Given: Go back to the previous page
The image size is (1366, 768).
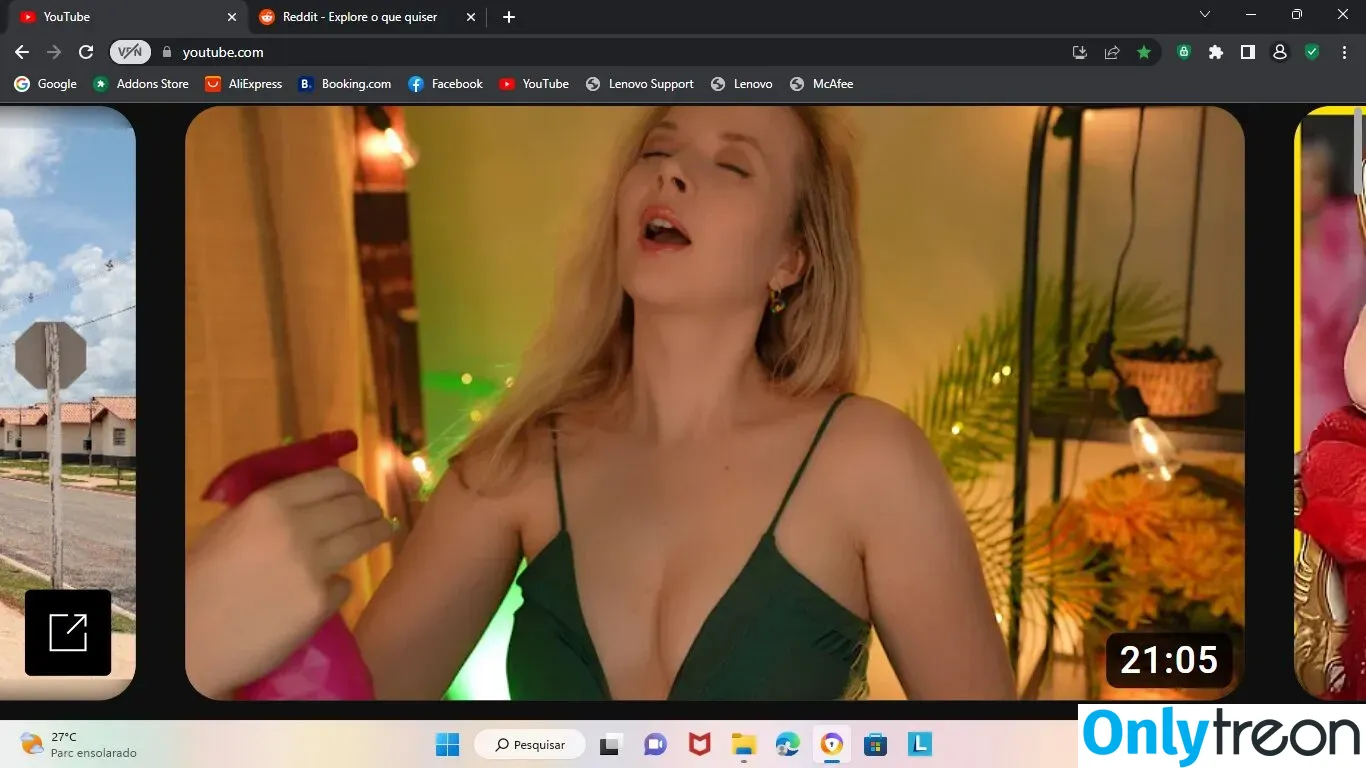Looking at the screenshot, I should (x=22, y=52).
